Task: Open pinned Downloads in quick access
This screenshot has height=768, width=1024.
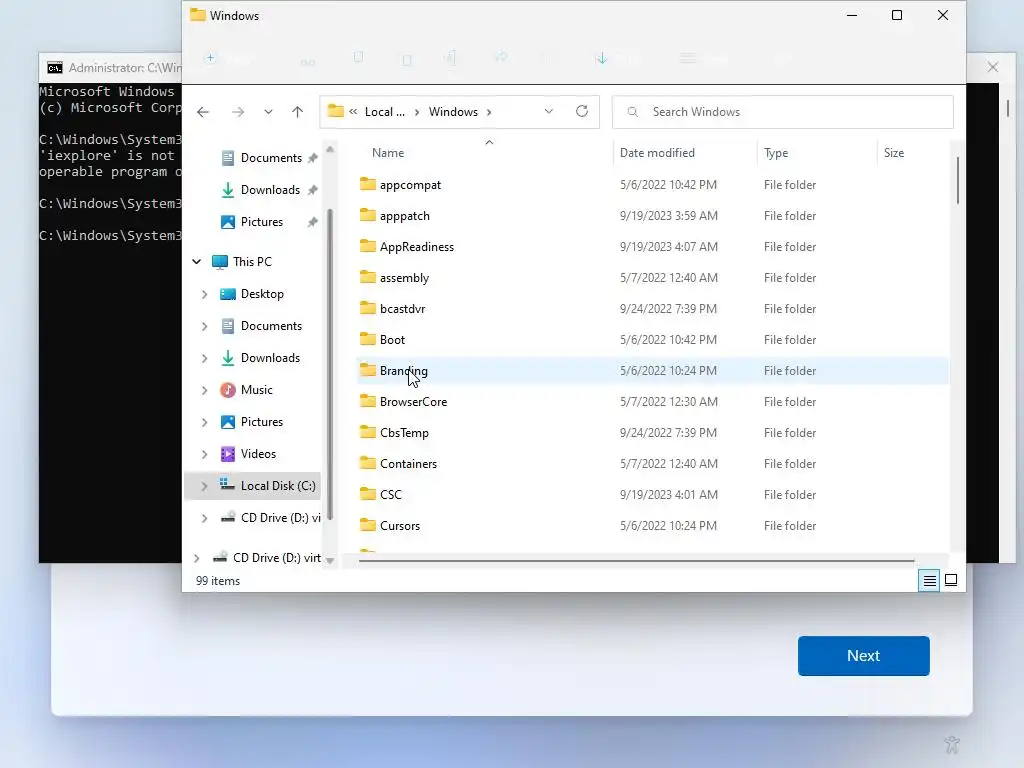Action: (270, 190)
